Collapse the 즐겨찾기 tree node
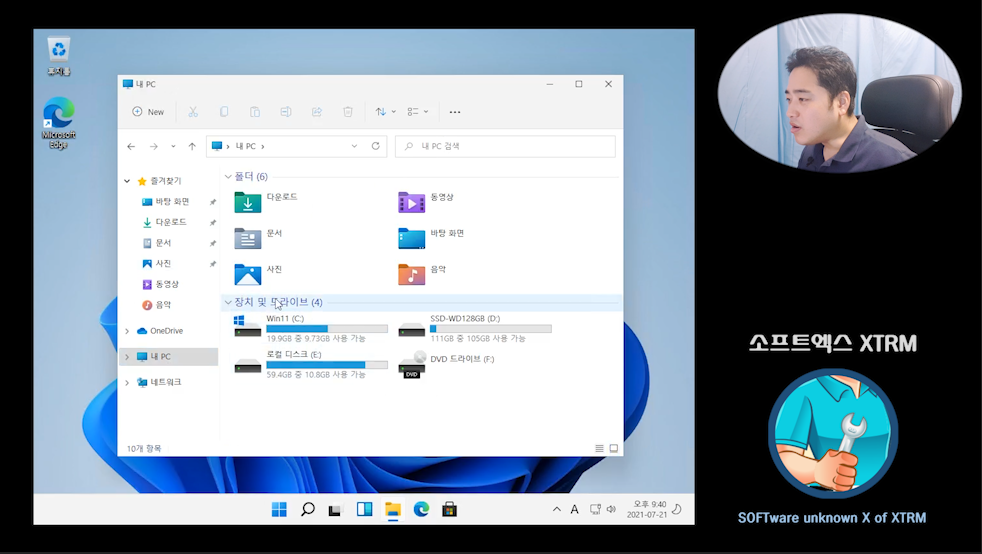982x554 pixels. (127, 181)
